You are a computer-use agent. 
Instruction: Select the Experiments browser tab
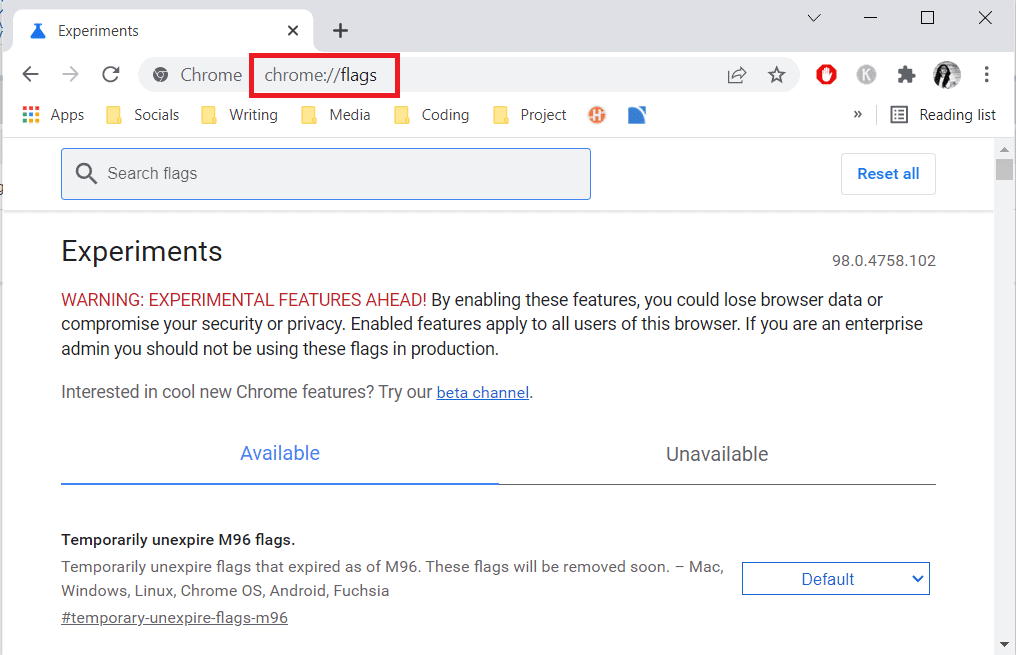tap(162, 30)
